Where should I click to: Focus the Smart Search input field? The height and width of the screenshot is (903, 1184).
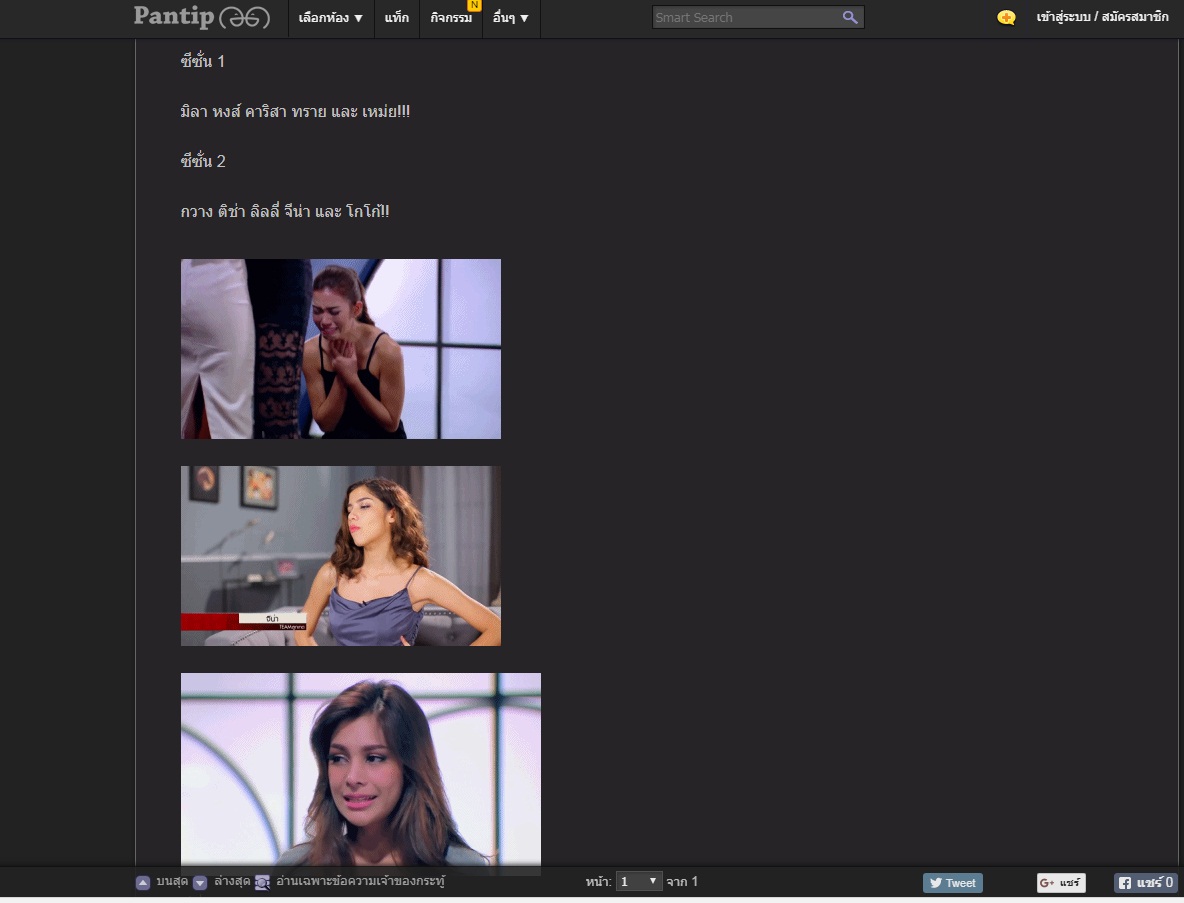point(745,17)
